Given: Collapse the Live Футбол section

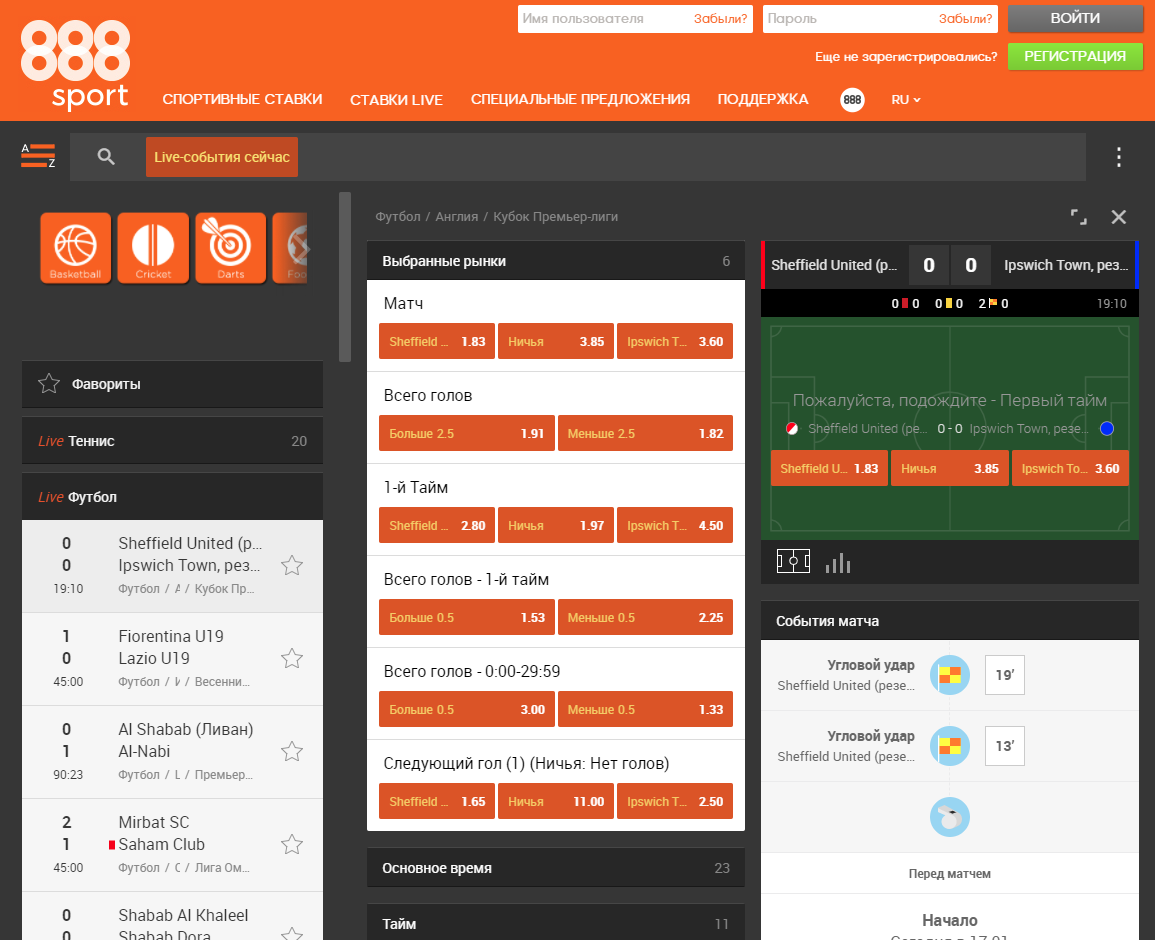Looking at the screenshot, I should 172,497.
